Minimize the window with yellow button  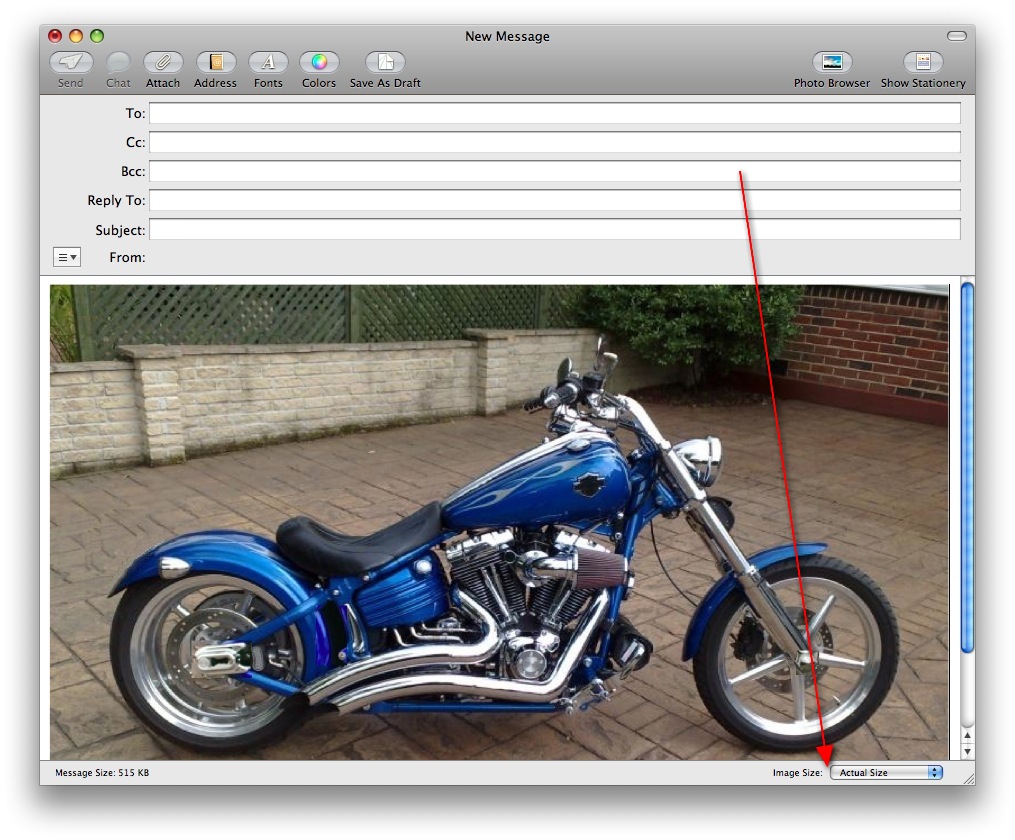[x=76, y=36]
